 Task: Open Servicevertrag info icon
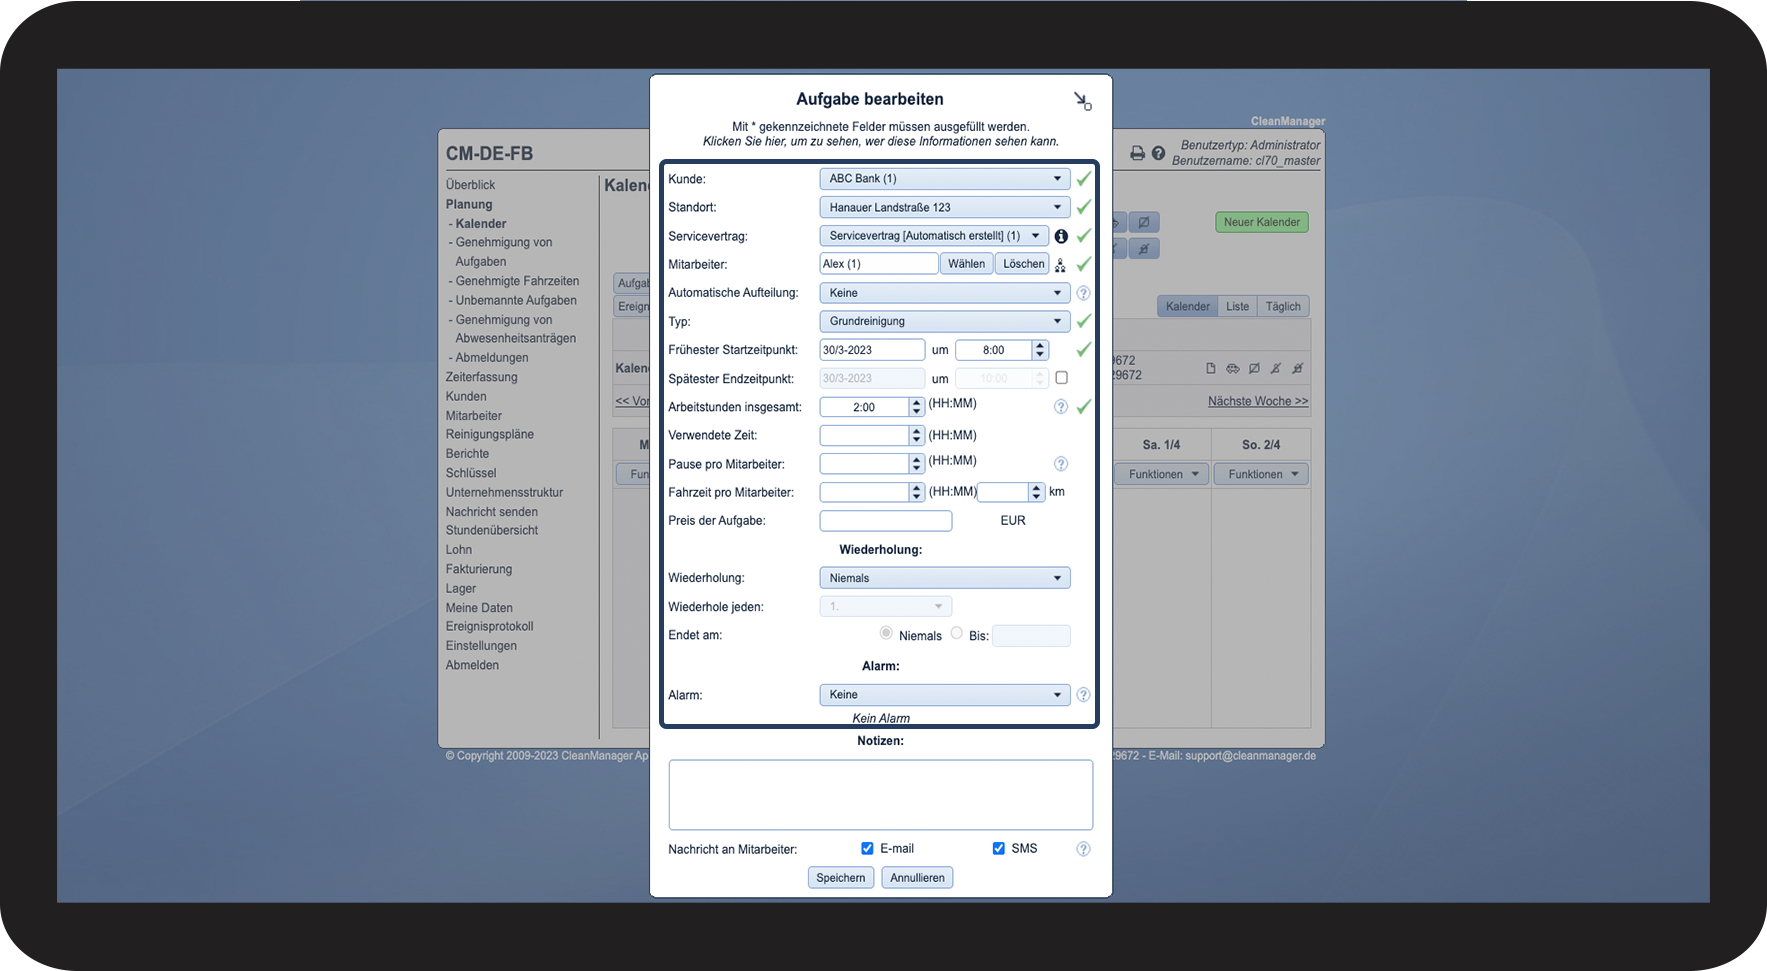click(x=1061, y=236)
